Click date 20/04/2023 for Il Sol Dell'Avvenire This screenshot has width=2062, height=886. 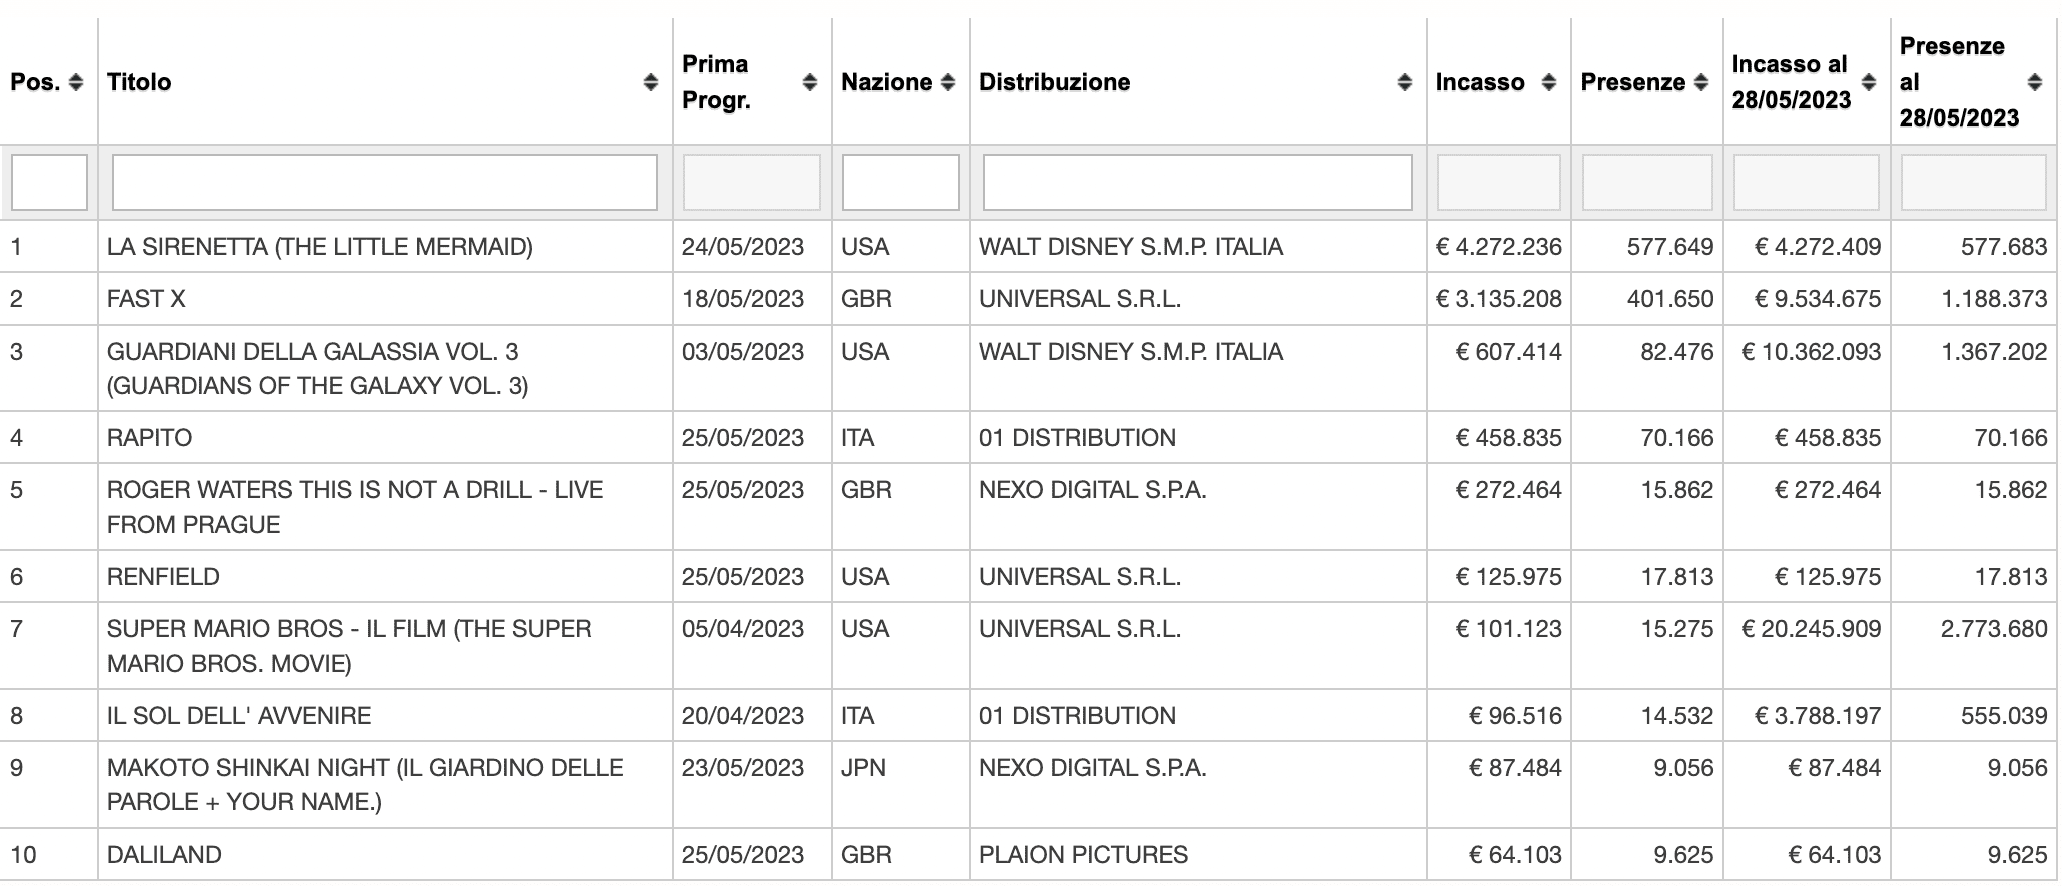tap(743, 716)
